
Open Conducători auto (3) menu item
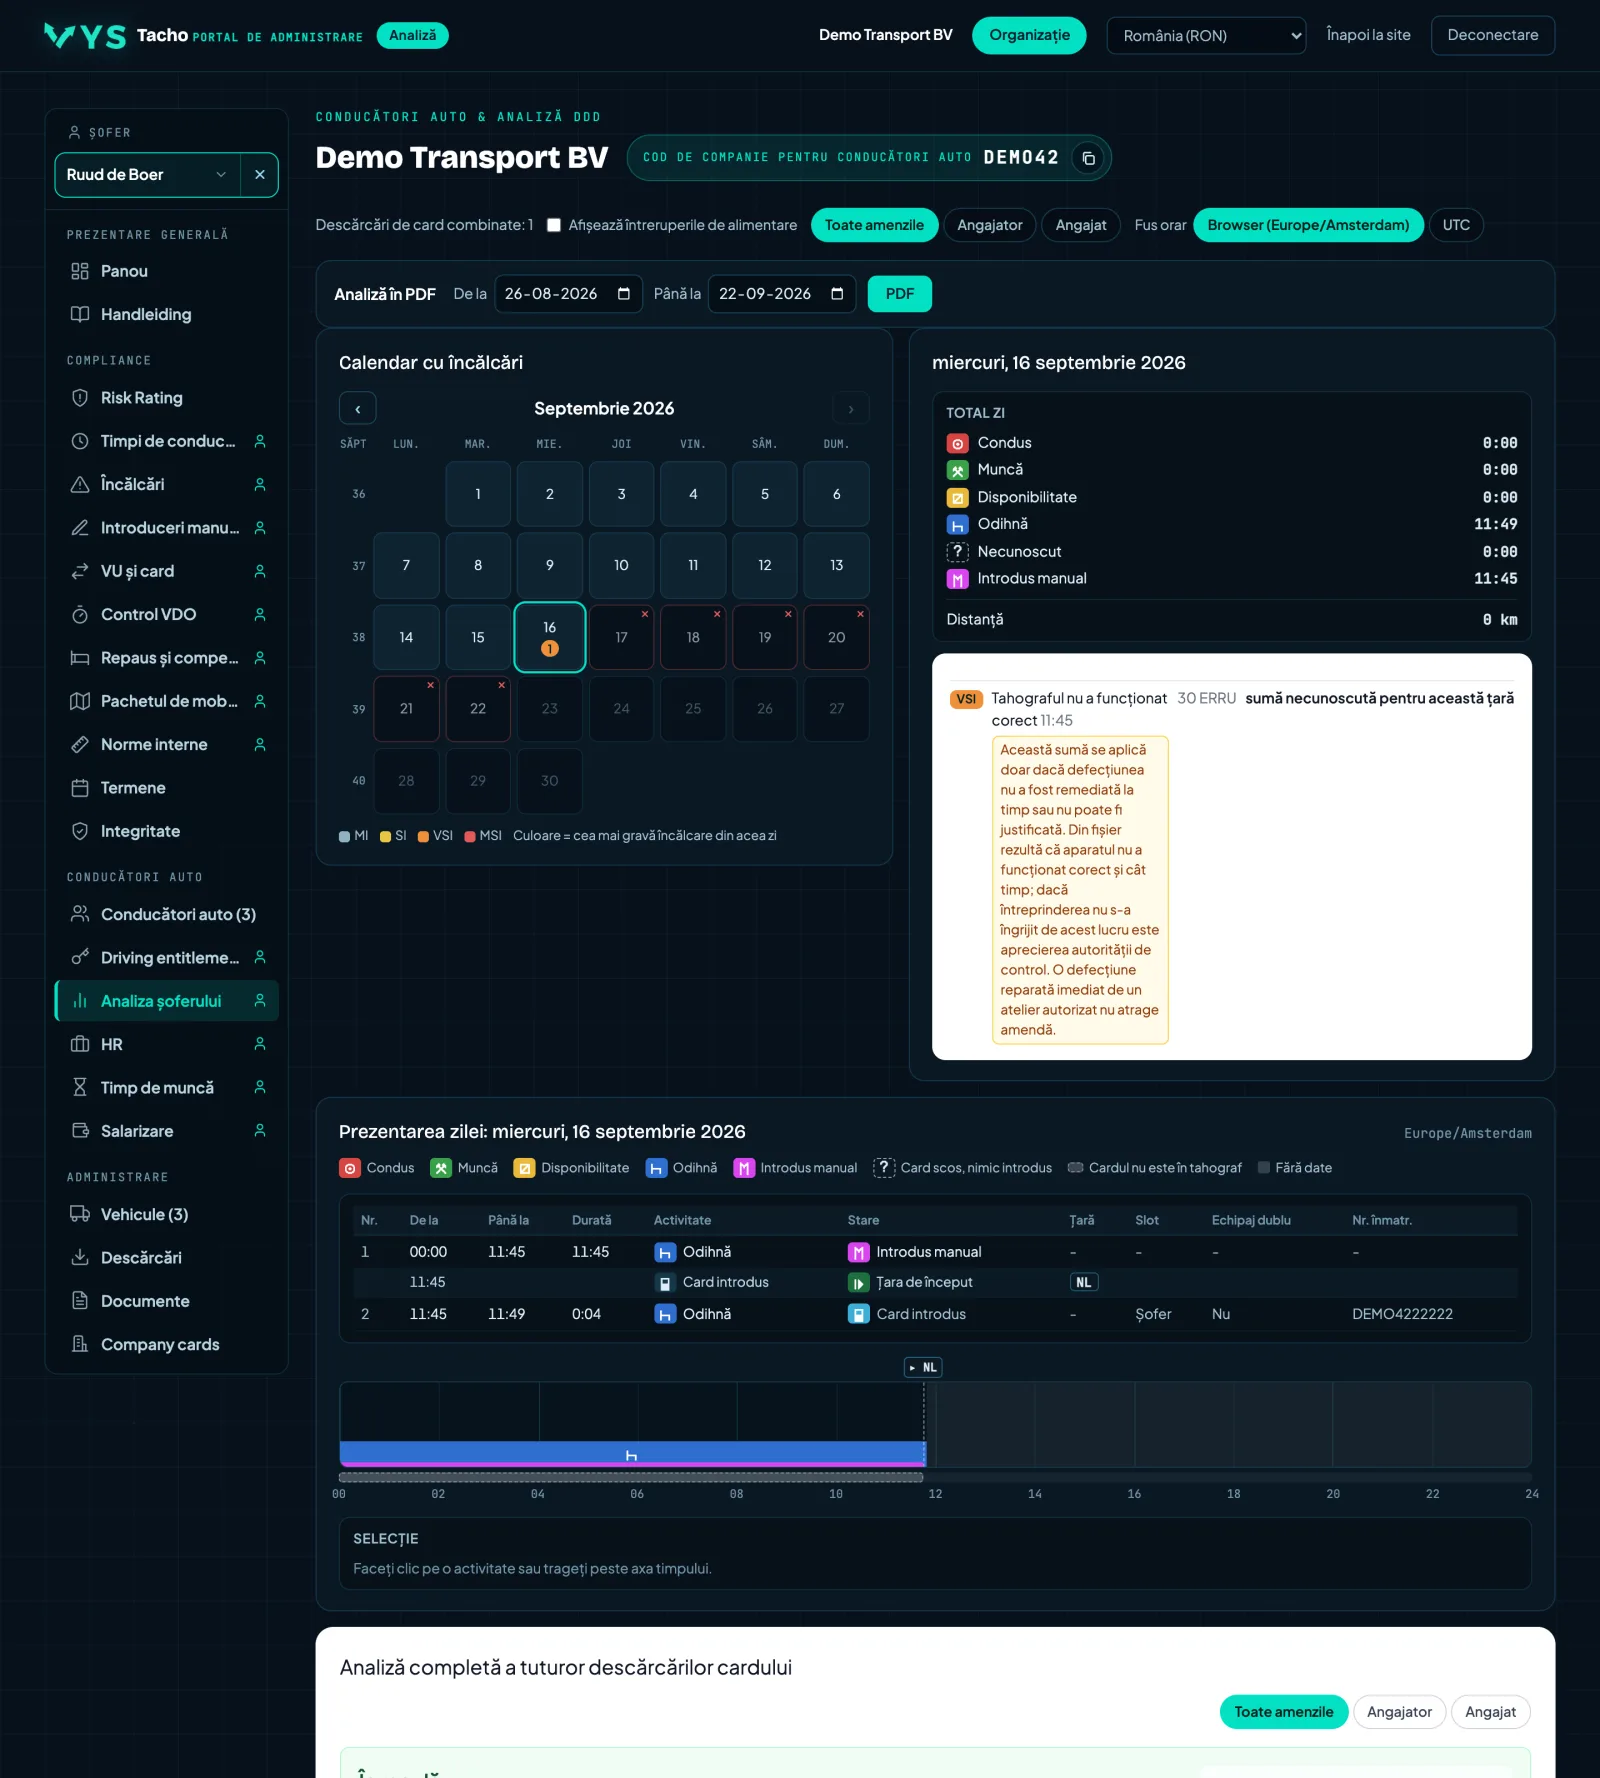[x=166, y=914]
